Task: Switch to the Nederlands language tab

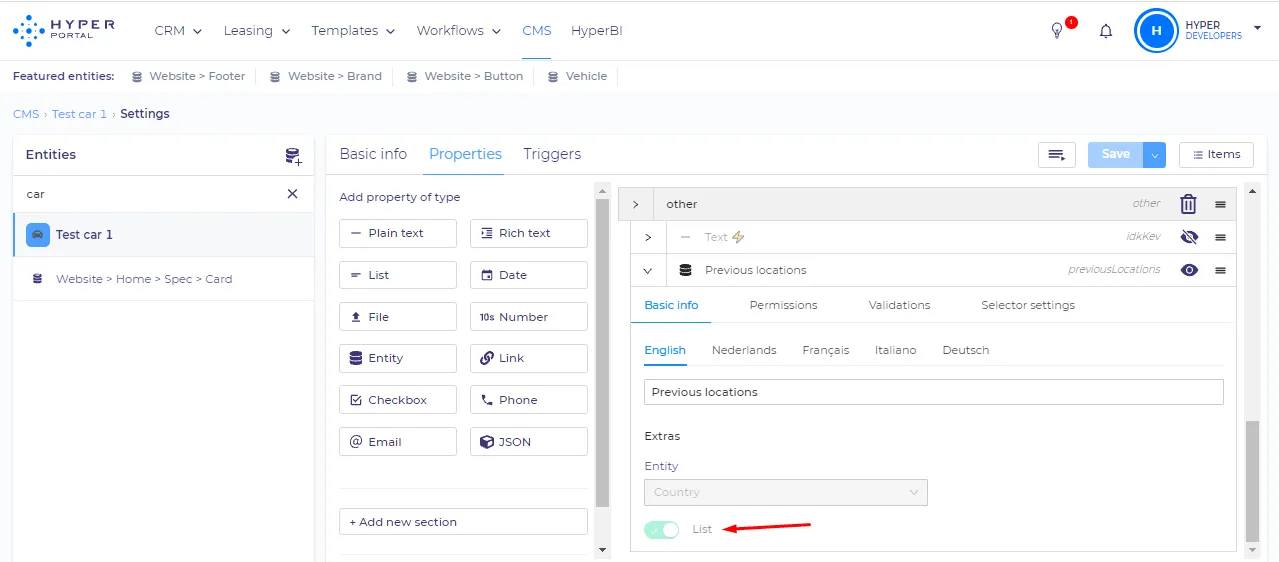Action: coord(744,350)
